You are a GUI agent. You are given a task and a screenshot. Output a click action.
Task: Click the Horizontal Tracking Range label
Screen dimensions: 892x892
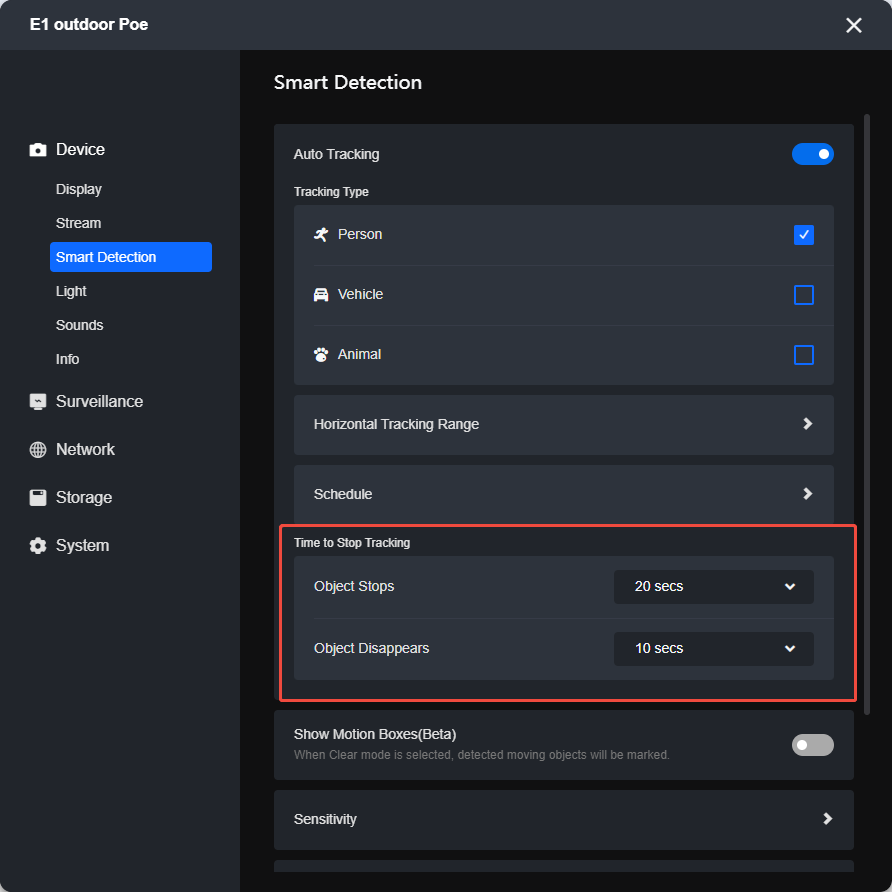tap(396, 424)
